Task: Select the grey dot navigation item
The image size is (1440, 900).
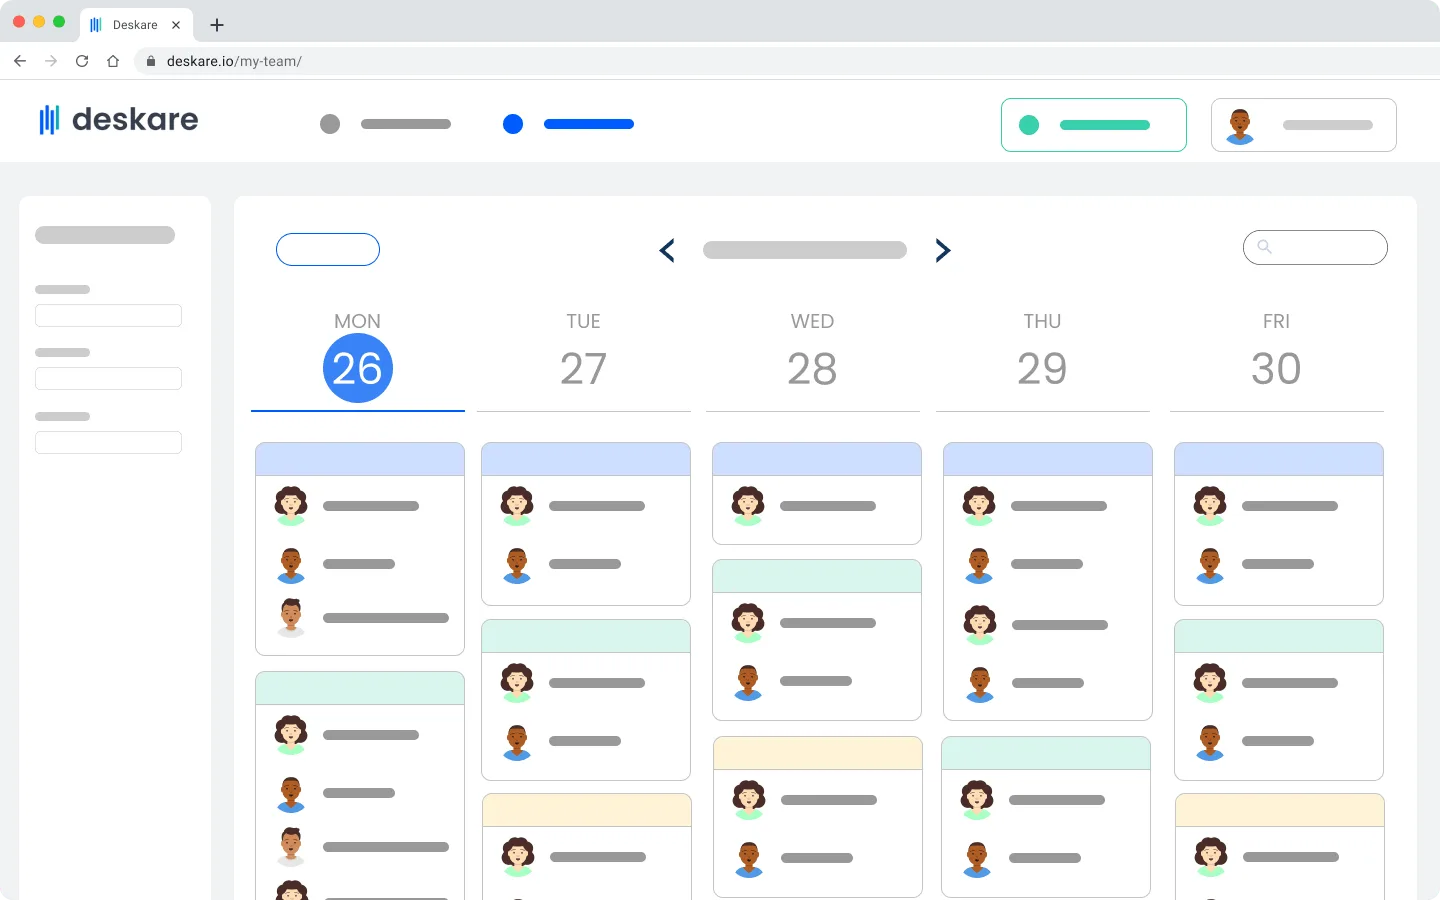Action: pyautogui.click(x=385, y=124)
